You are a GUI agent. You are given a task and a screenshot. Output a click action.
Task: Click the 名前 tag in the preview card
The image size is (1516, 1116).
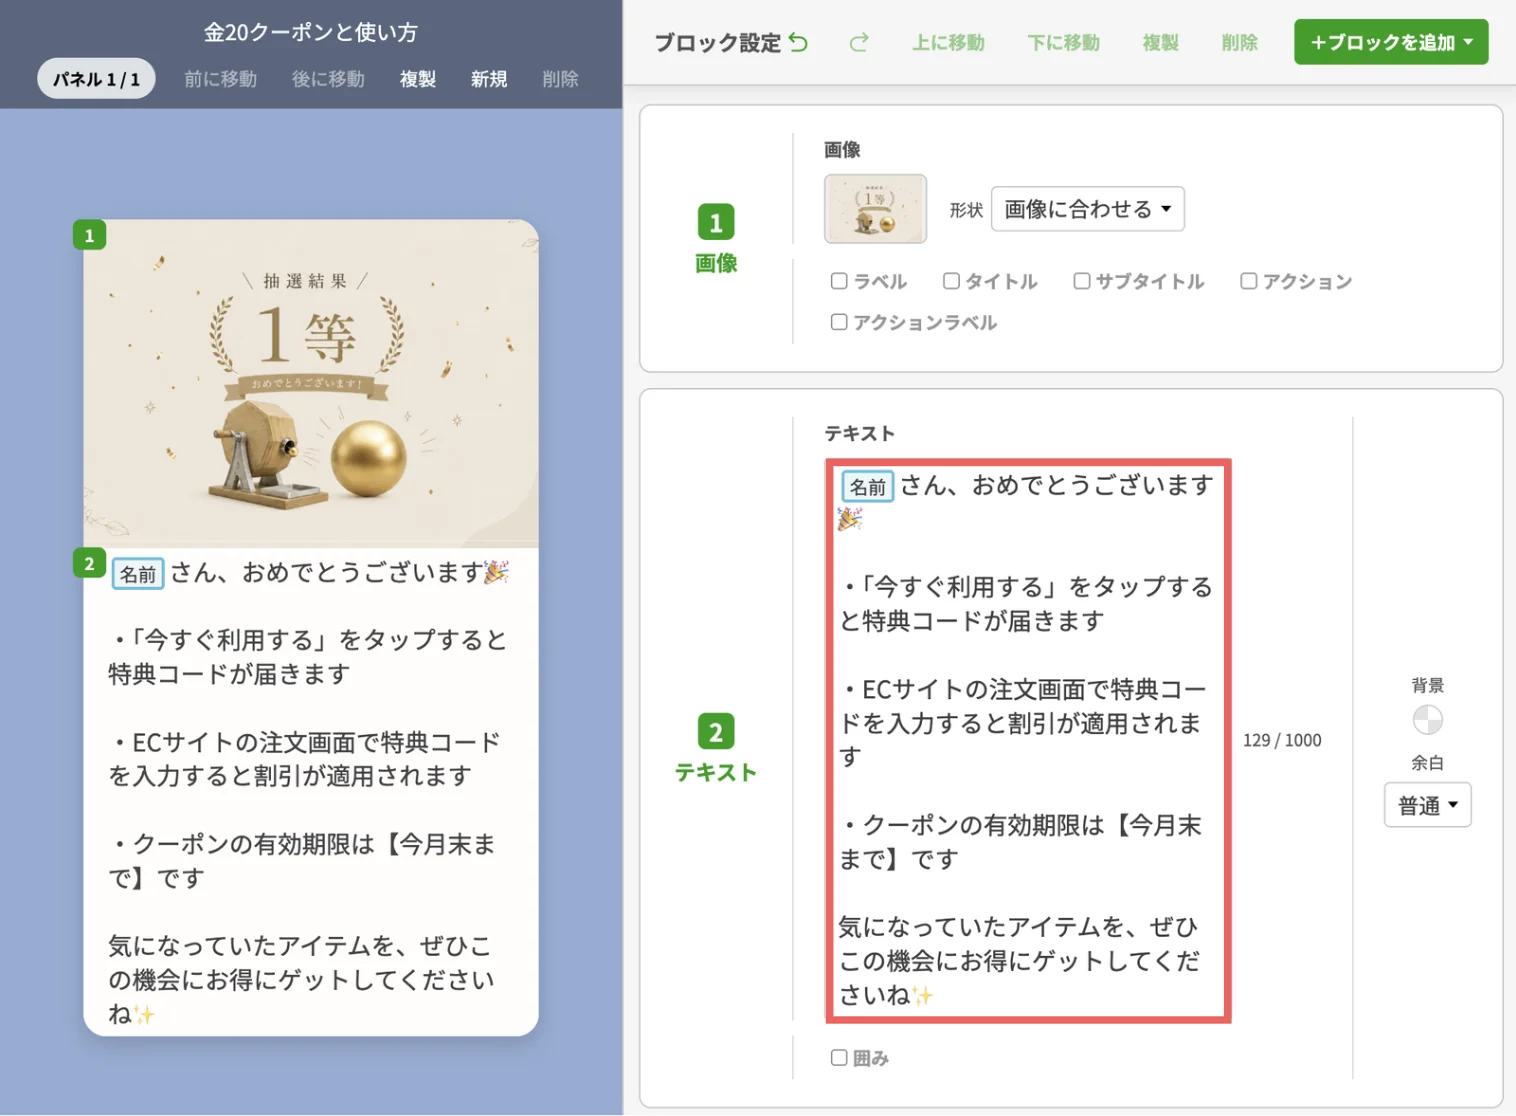click(138, 574)
